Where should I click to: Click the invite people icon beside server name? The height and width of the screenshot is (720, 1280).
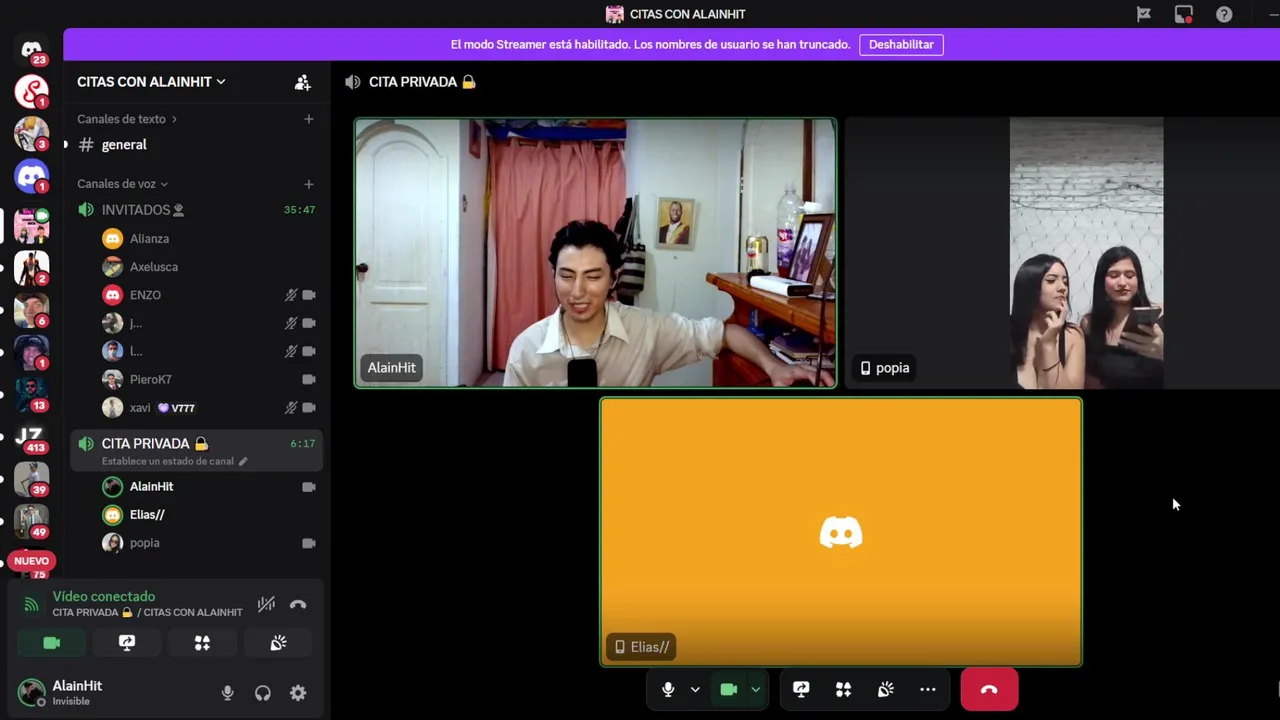click(302, 82)
